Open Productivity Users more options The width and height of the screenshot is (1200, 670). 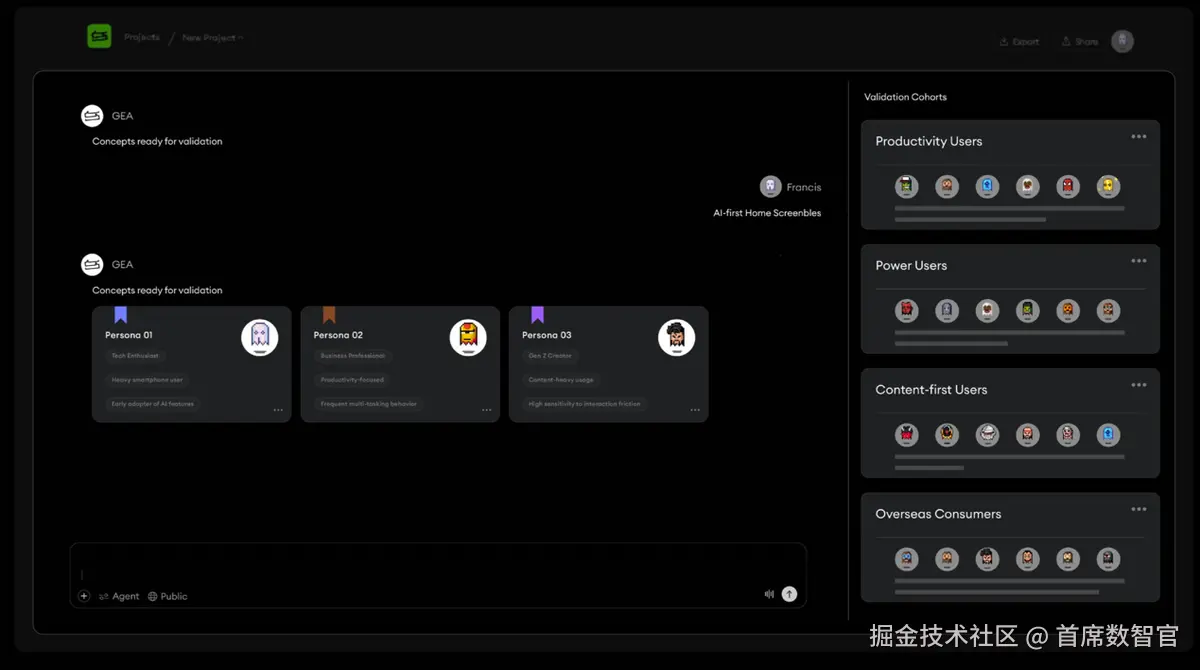click(1139, 137)
